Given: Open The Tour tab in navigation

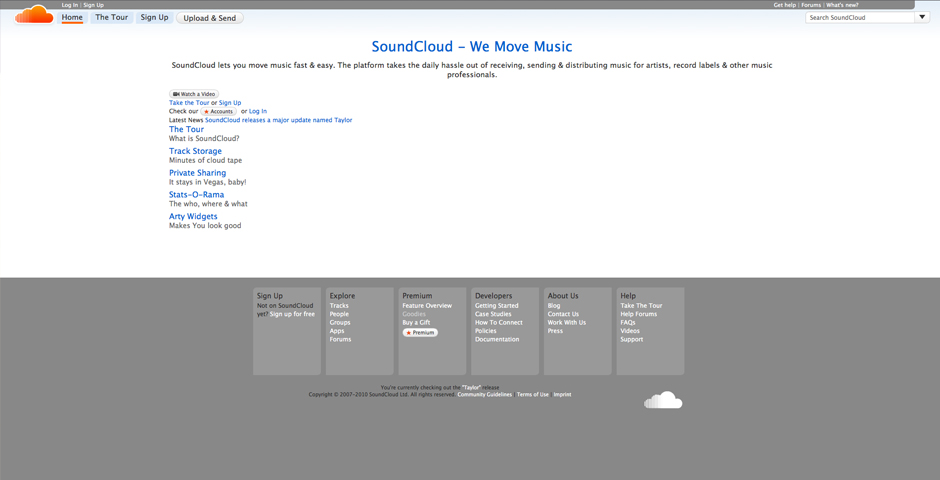Looking at the screenshot, I should (x=112, y=17).
